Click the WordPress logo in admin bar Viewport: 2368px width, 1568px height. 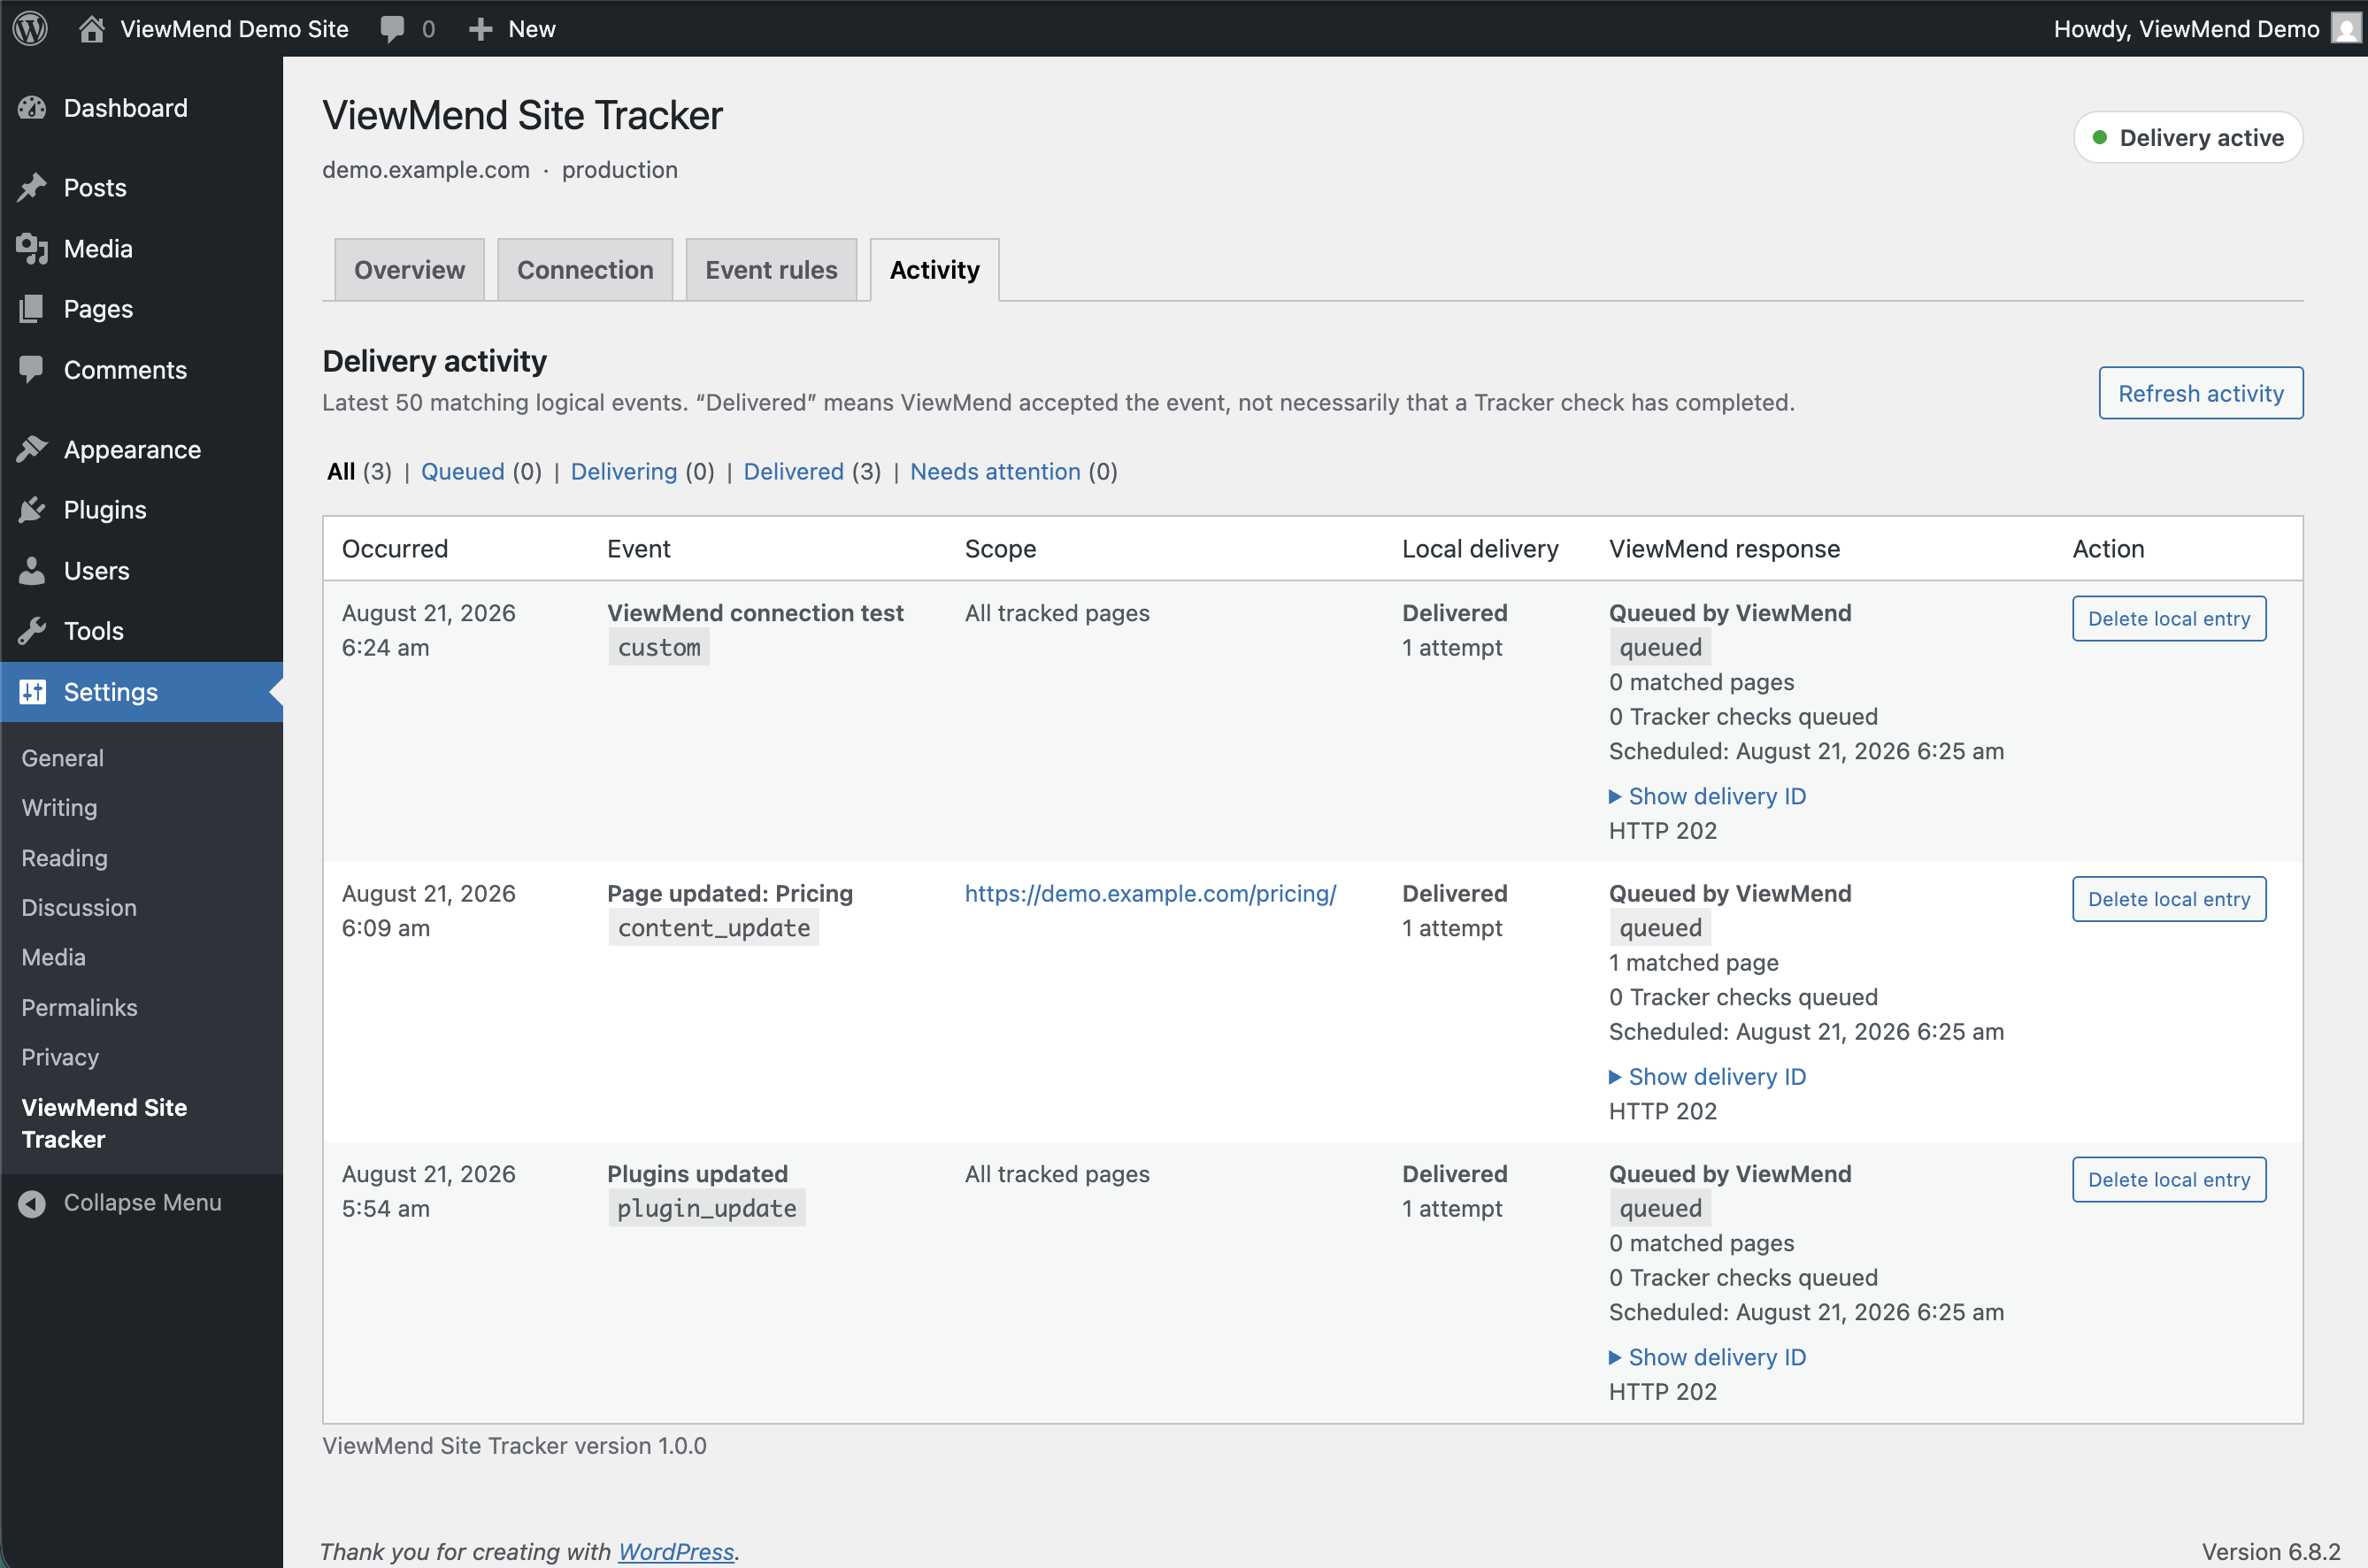tap(30, 28)
